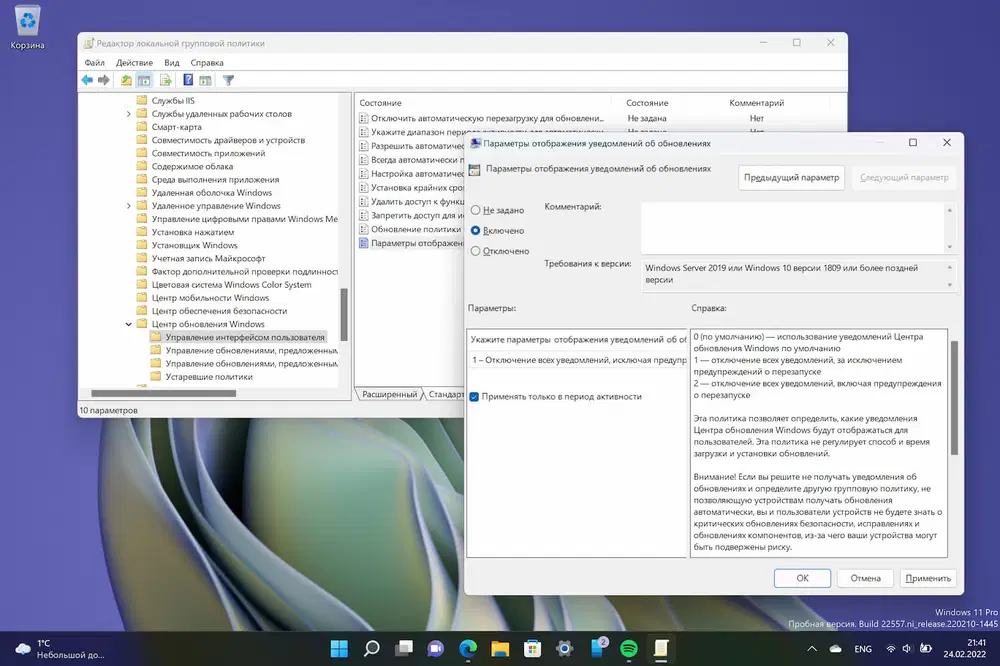
Task: Uncheck "Применять только в период активности"
Action: [475, 397]
